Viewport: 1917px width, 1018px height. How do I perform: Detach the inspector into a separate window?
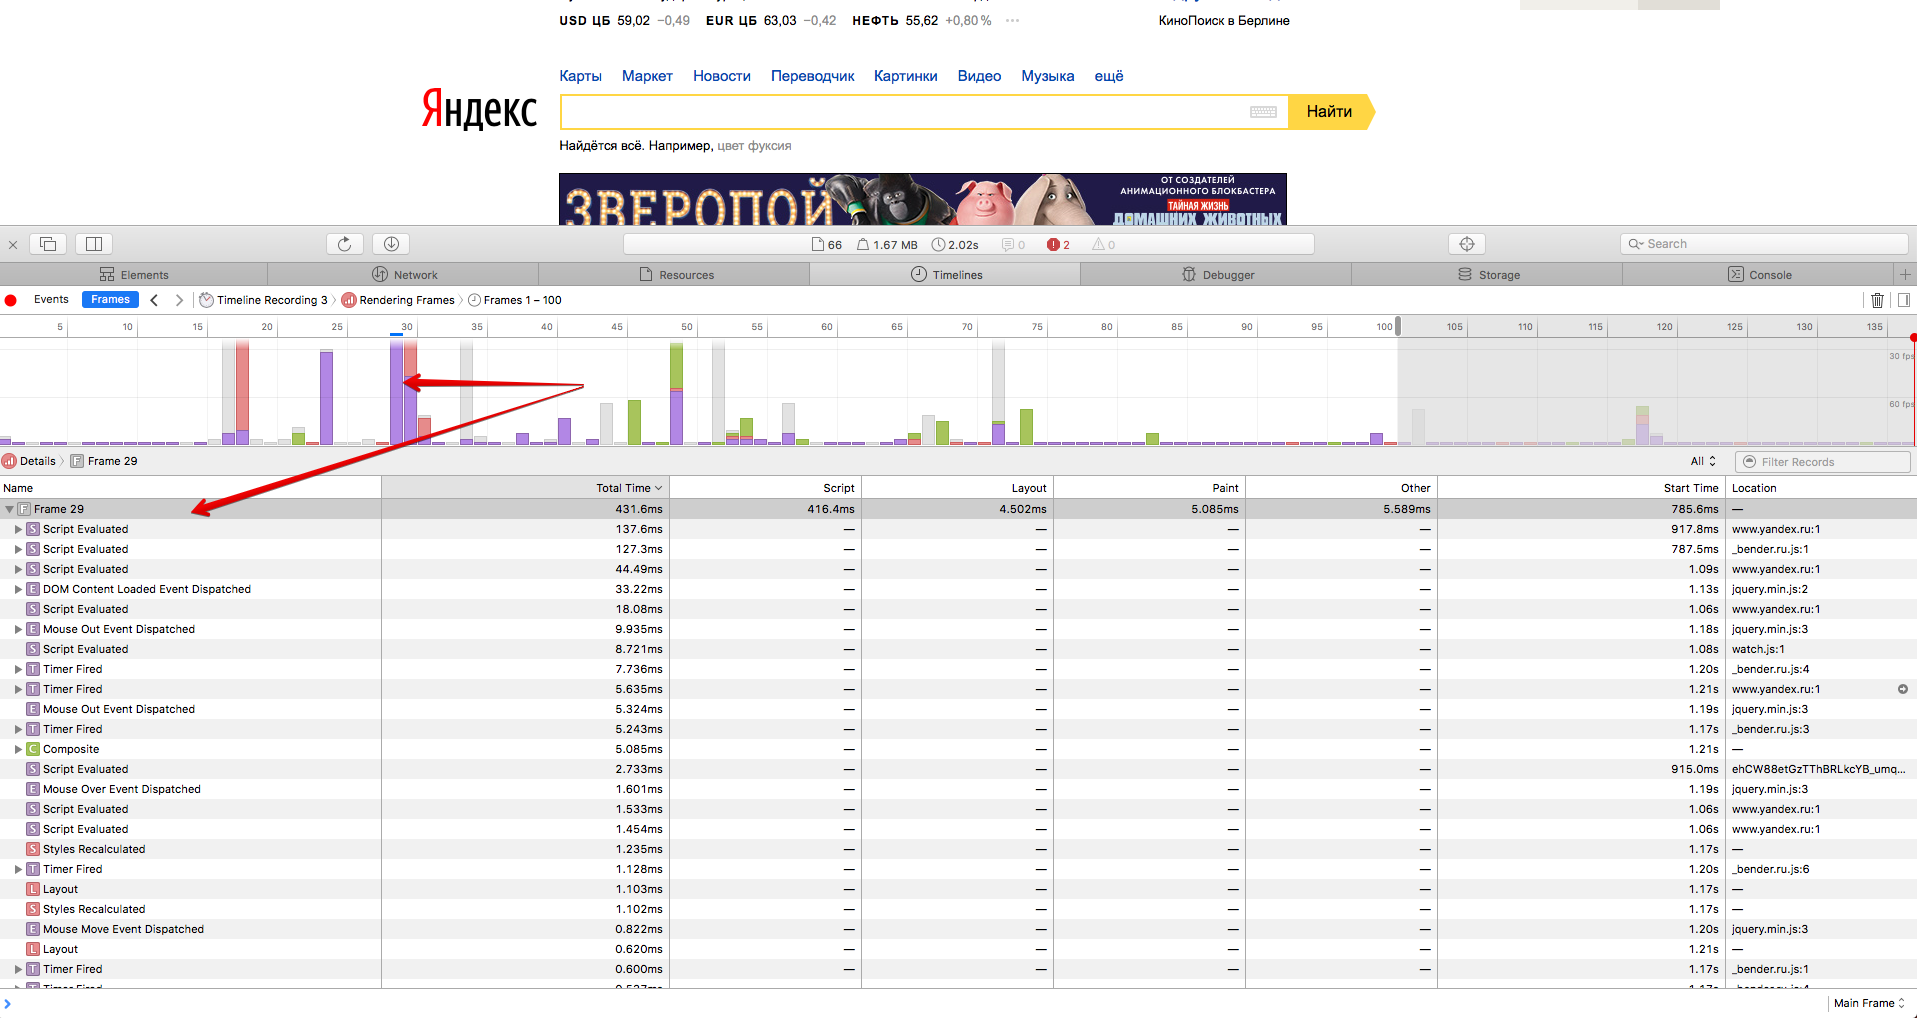[x=48, y=244]
